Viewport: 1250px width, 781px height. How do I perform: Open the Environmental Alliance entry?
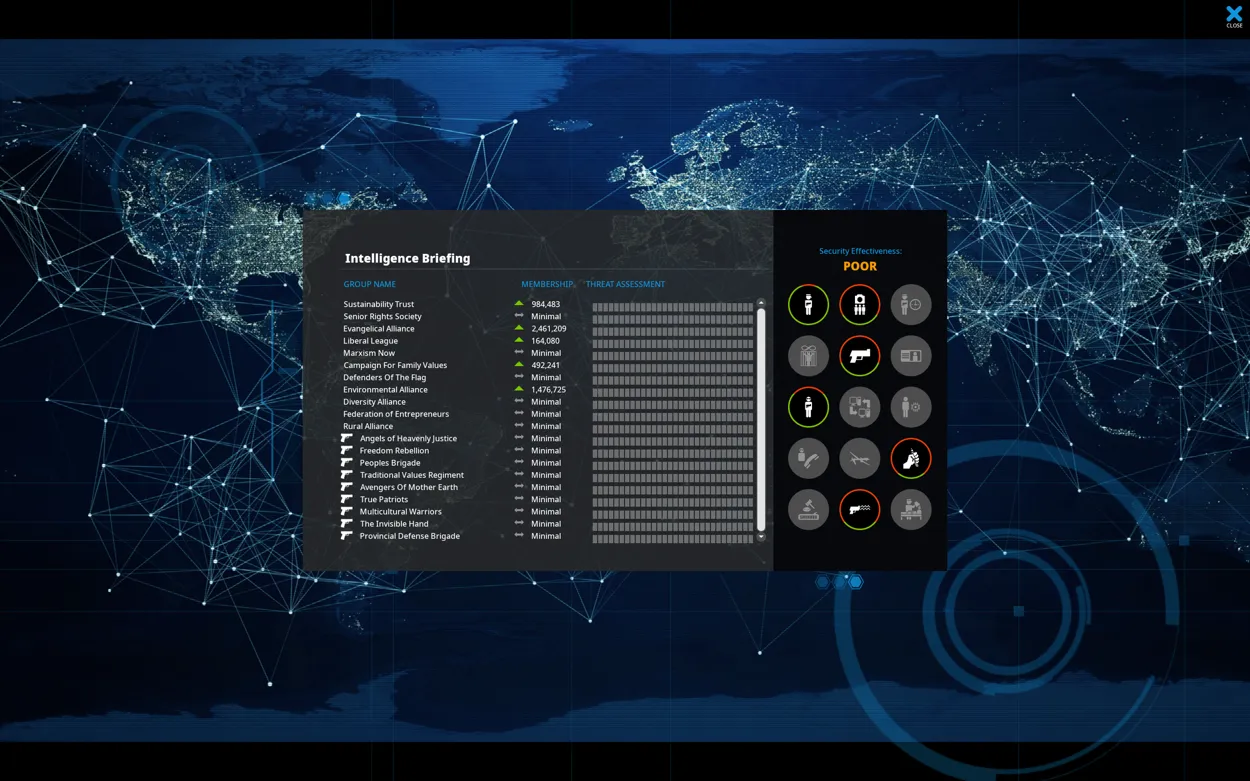(385, 390)
